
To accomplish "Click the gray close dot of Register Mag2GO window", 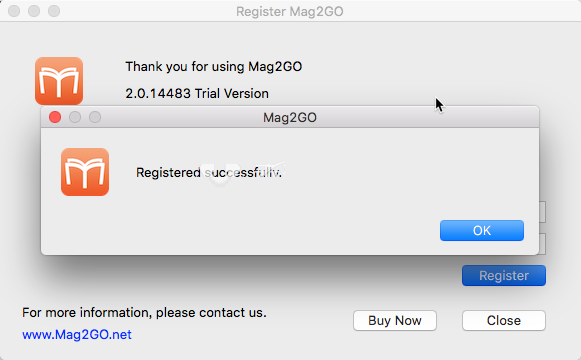I will click(x=14, y=11).
